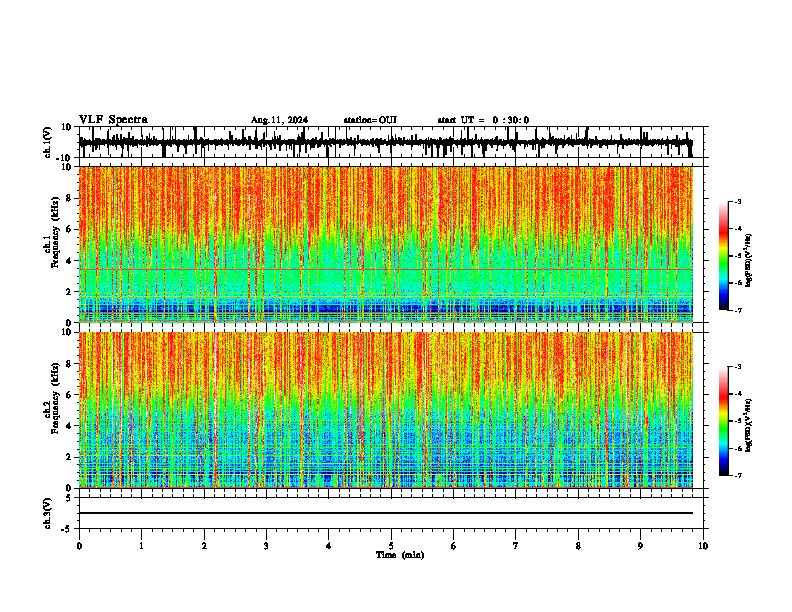The height and width of the screenshot is (612, 792).
Task: Click the "1" minute tick on time axis
Action: 141,546
